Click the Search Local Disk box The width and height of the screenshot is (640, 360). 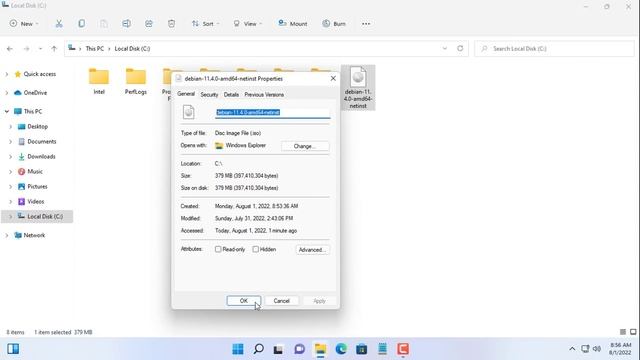point(554,49)
